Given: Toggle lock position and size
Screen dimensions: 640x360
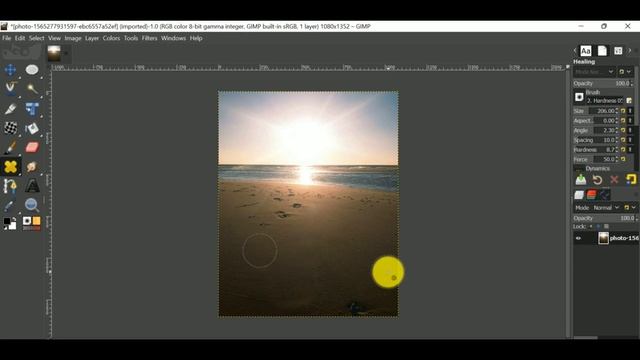Looking at the screenshot, I should pyautogui.click(x=598, y=227).
